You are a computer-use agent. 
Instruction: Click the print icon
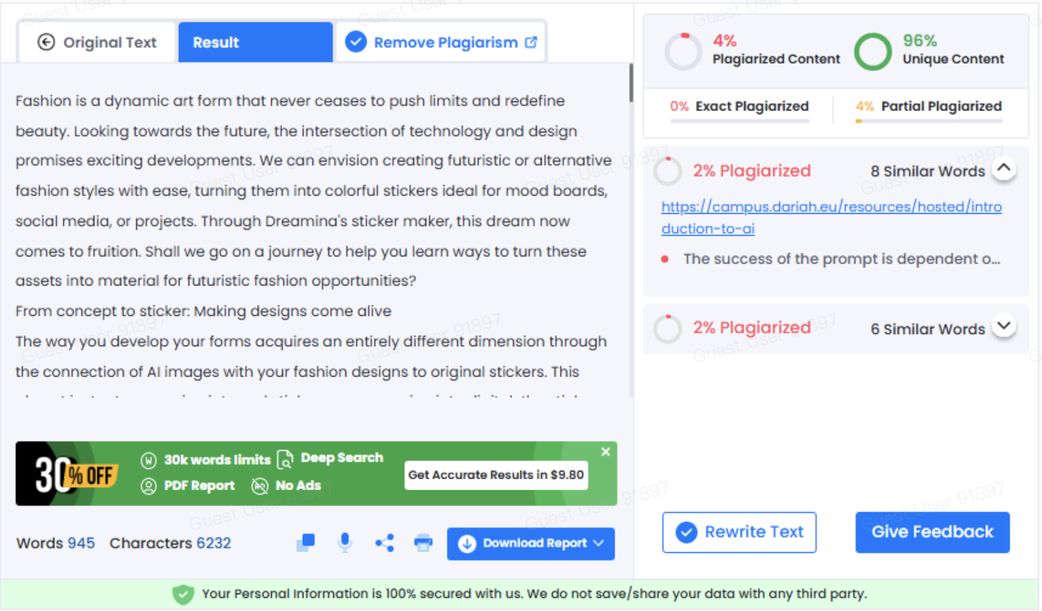[x=423, y=543]
